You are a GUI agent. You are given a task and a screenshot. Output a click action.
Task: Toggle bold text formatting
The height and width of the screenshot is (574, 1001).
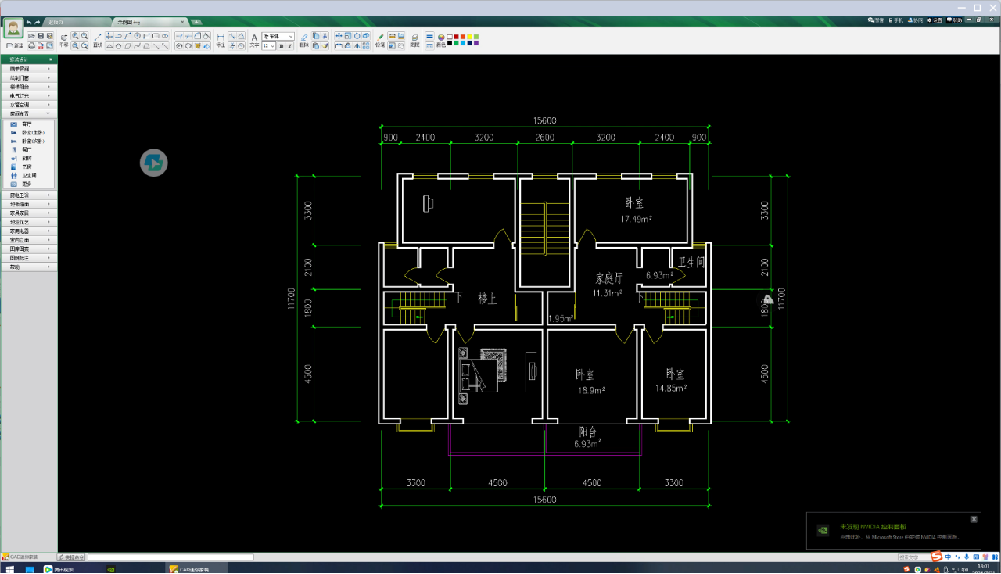coord(282,46)
